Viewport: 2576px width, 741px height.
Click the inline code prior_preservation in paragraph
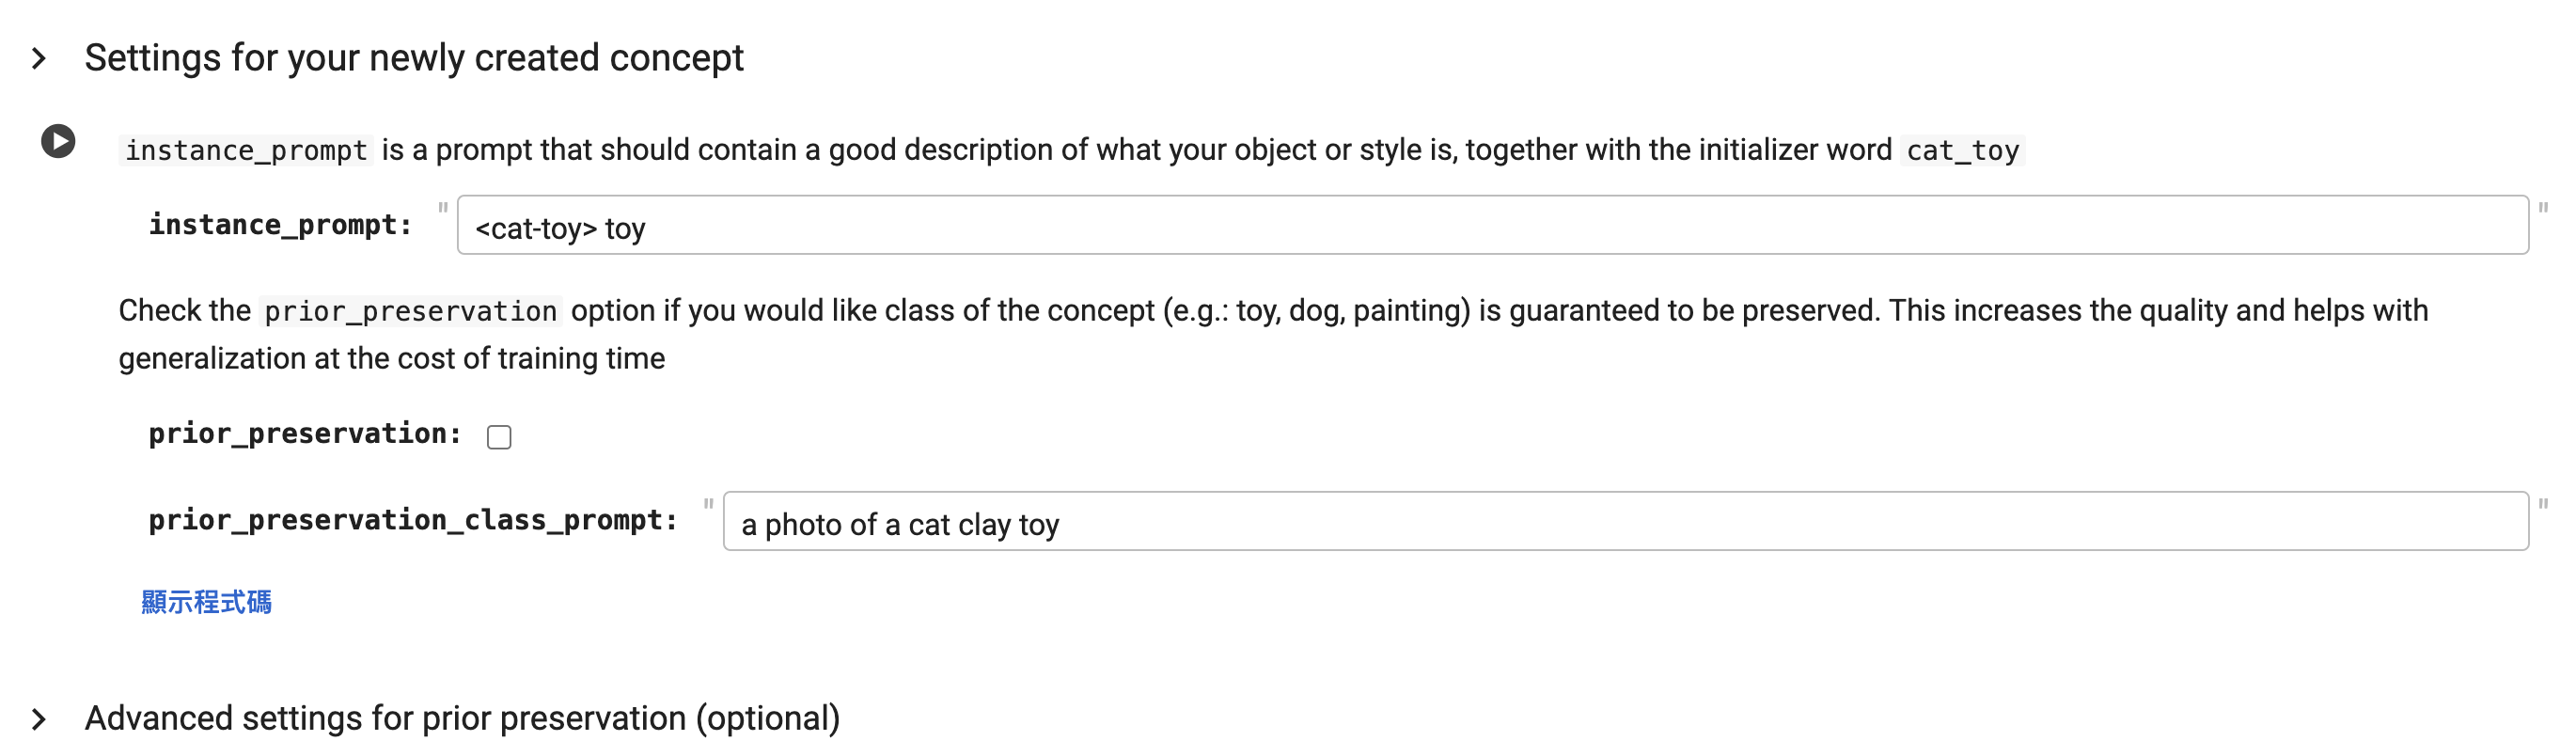[x=410, y=311]
